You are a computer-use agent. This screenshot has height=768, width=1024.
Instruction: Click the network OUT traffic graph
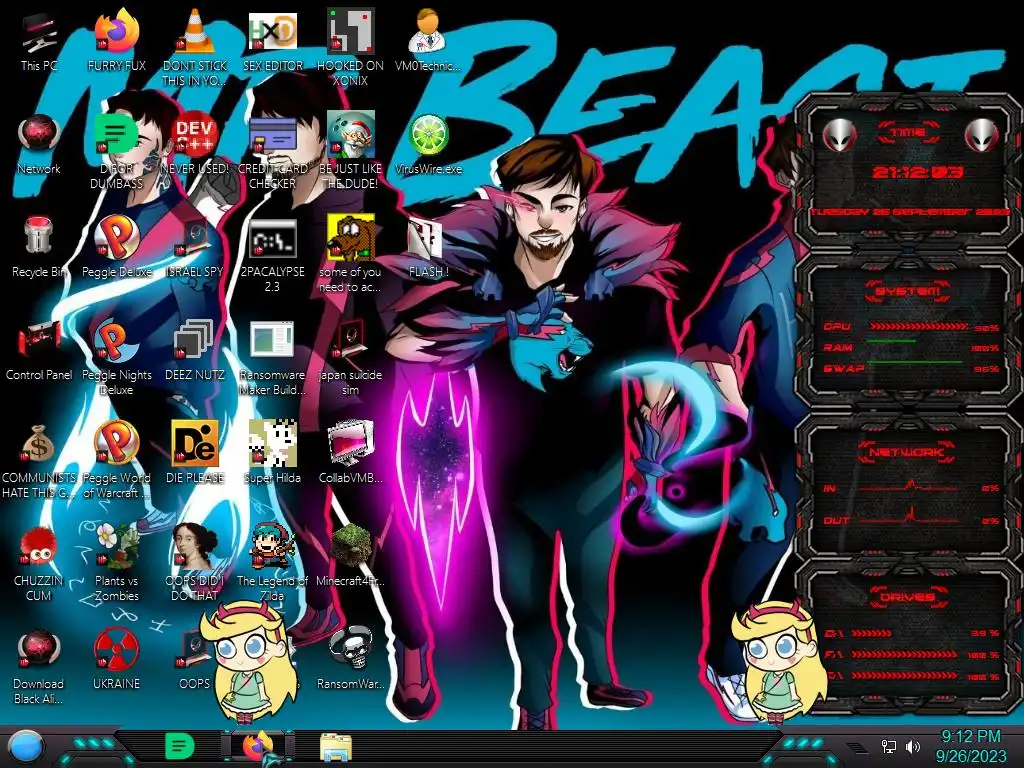pyautogui.click(x=910, y=517)
